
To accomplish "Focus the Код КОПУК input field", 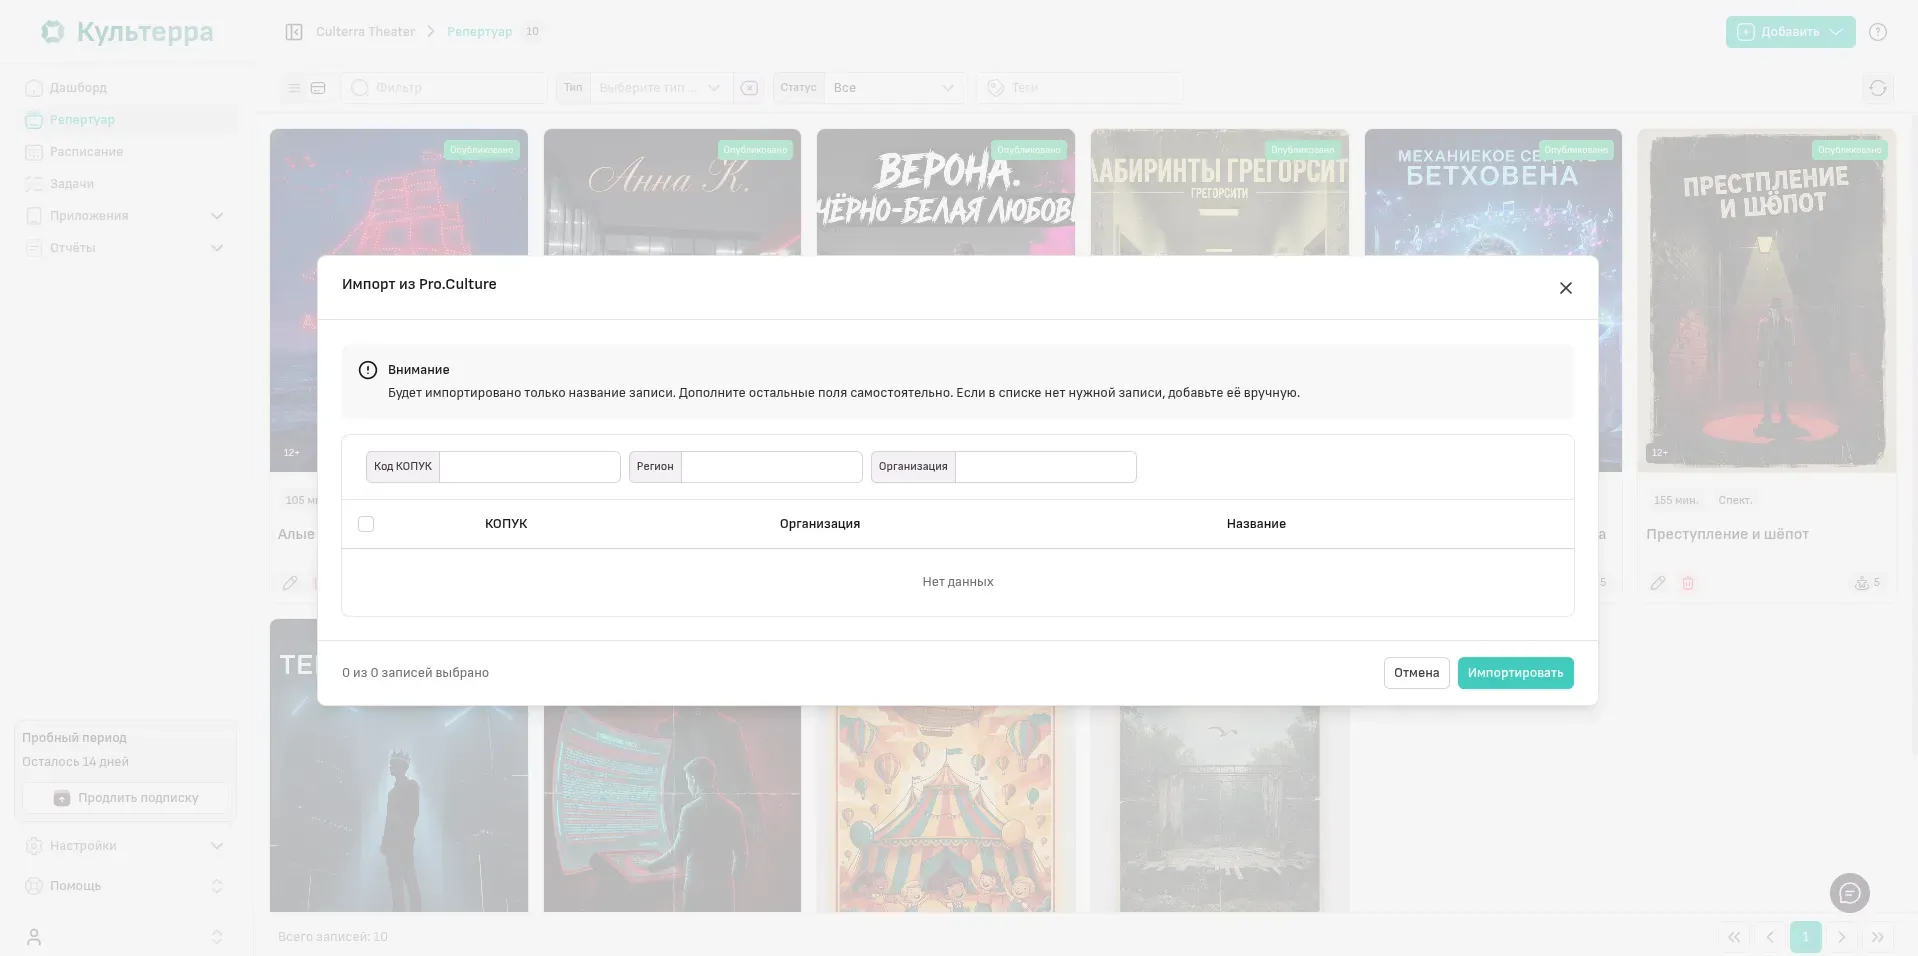I will coord(530,467).
